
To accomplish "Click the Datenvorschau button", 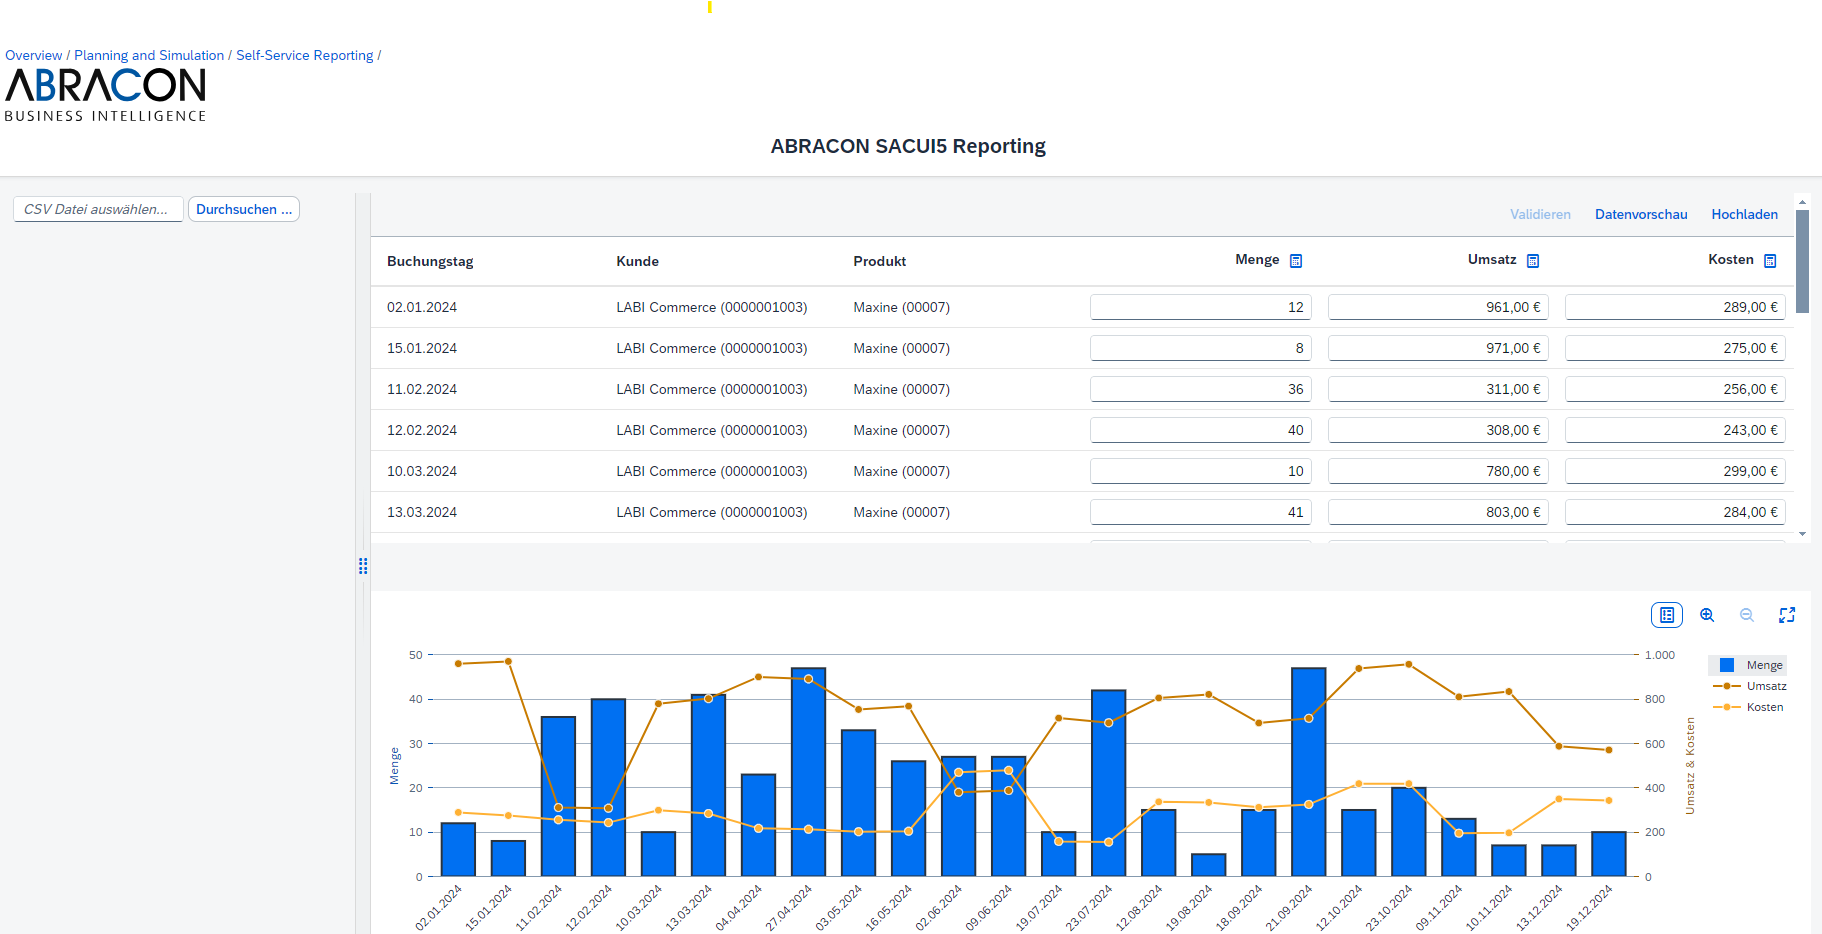I will point(1641,214).
